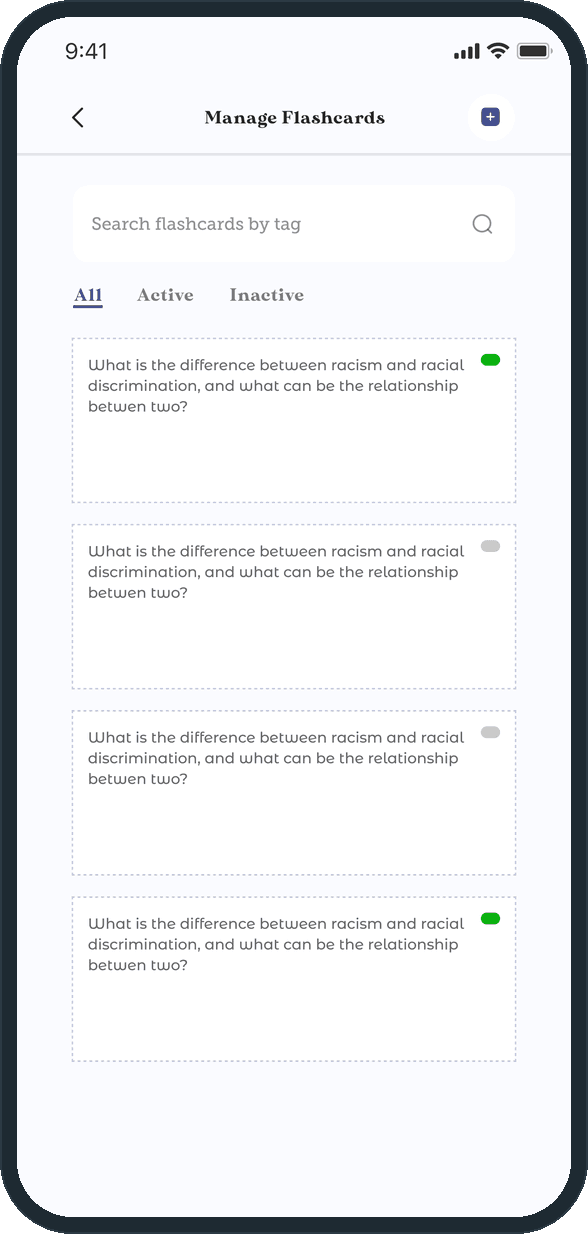This screenshot has width=588, height=1234.
Task: Switch to the Active tab
Action: pos(165,295)
